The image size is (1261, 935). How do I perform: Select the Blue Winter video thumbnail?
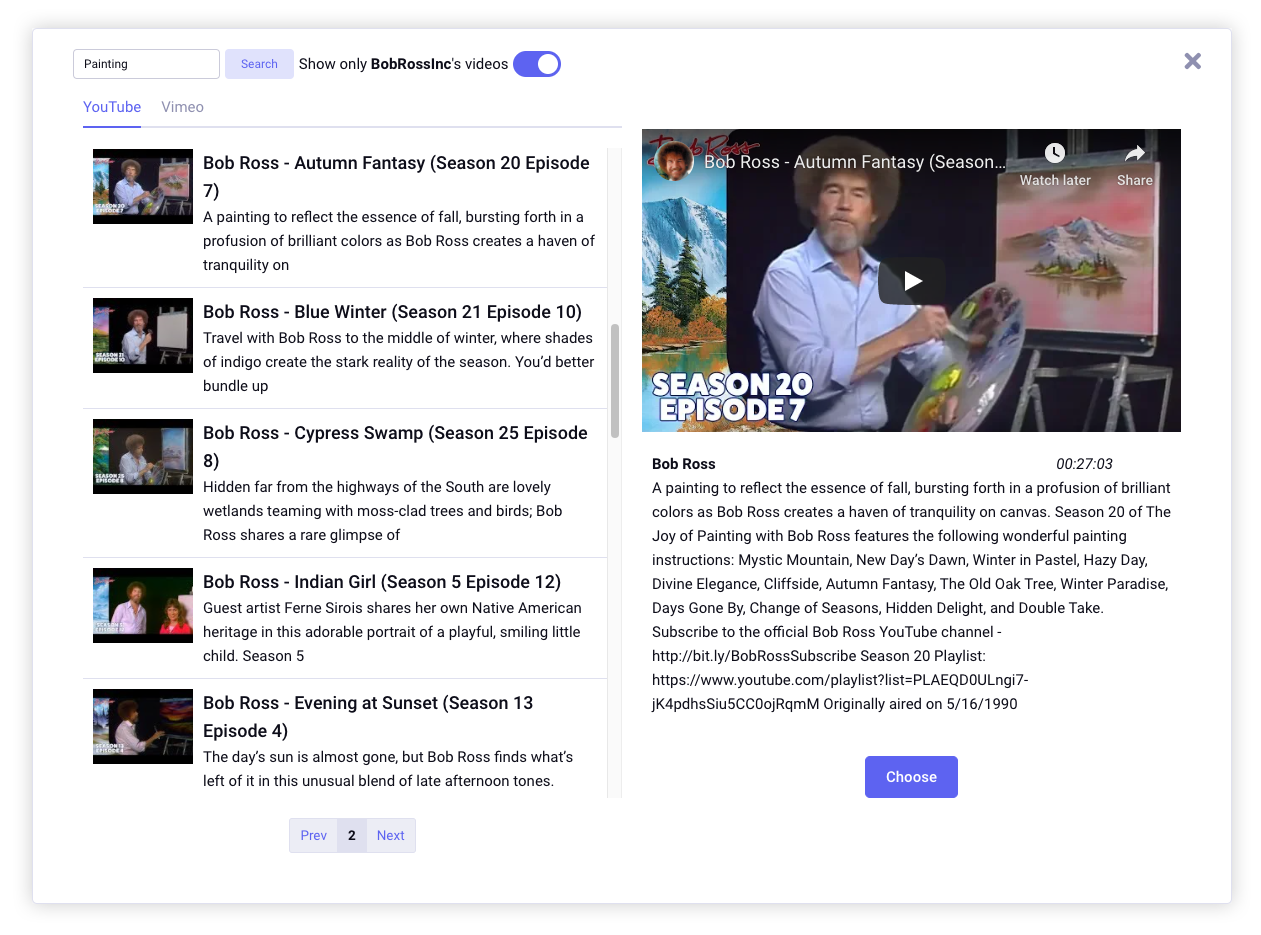point(143,335)
